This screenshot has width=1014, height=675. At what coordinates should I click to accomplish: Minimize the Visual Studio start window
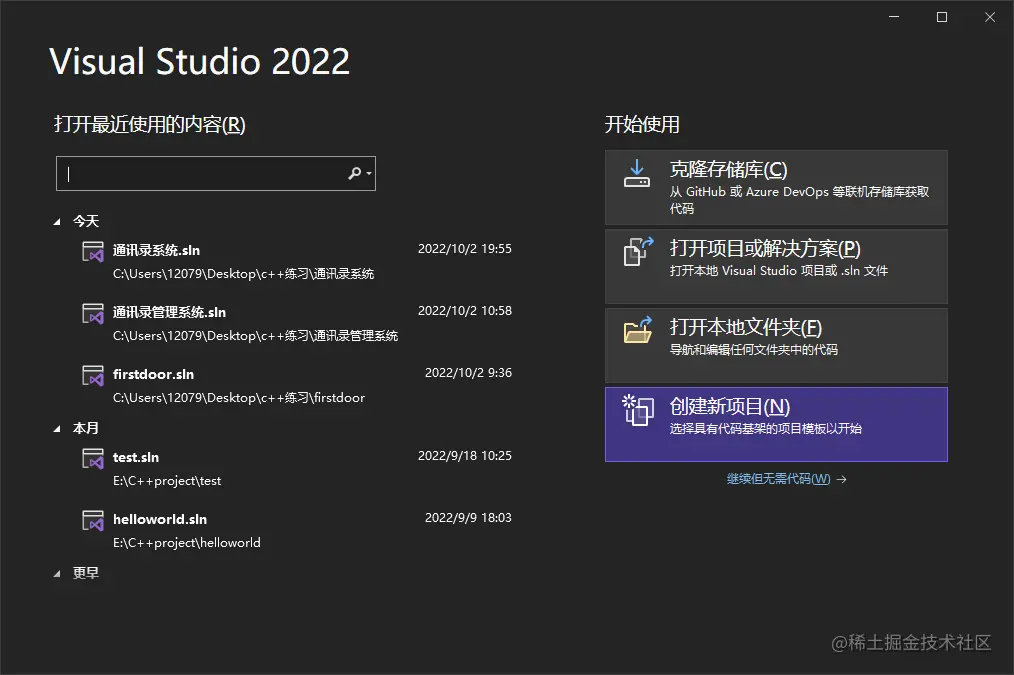point(894,17)
